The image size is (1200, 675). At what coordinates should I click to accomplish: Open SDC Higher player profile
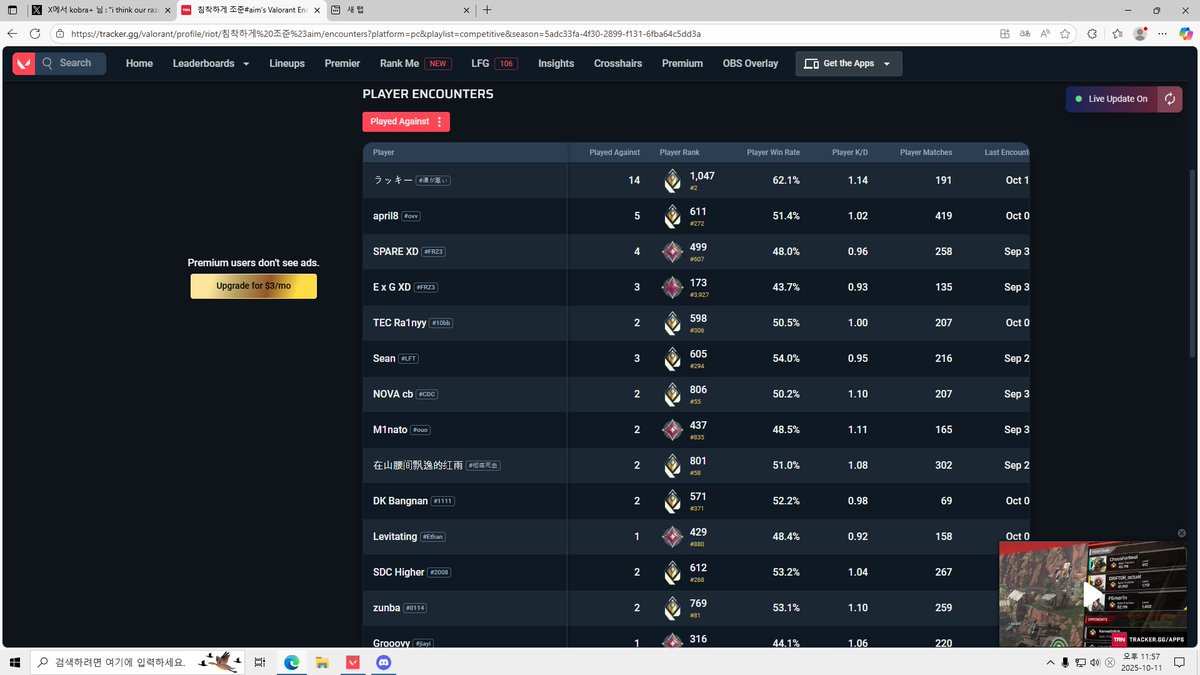[398, 572]
